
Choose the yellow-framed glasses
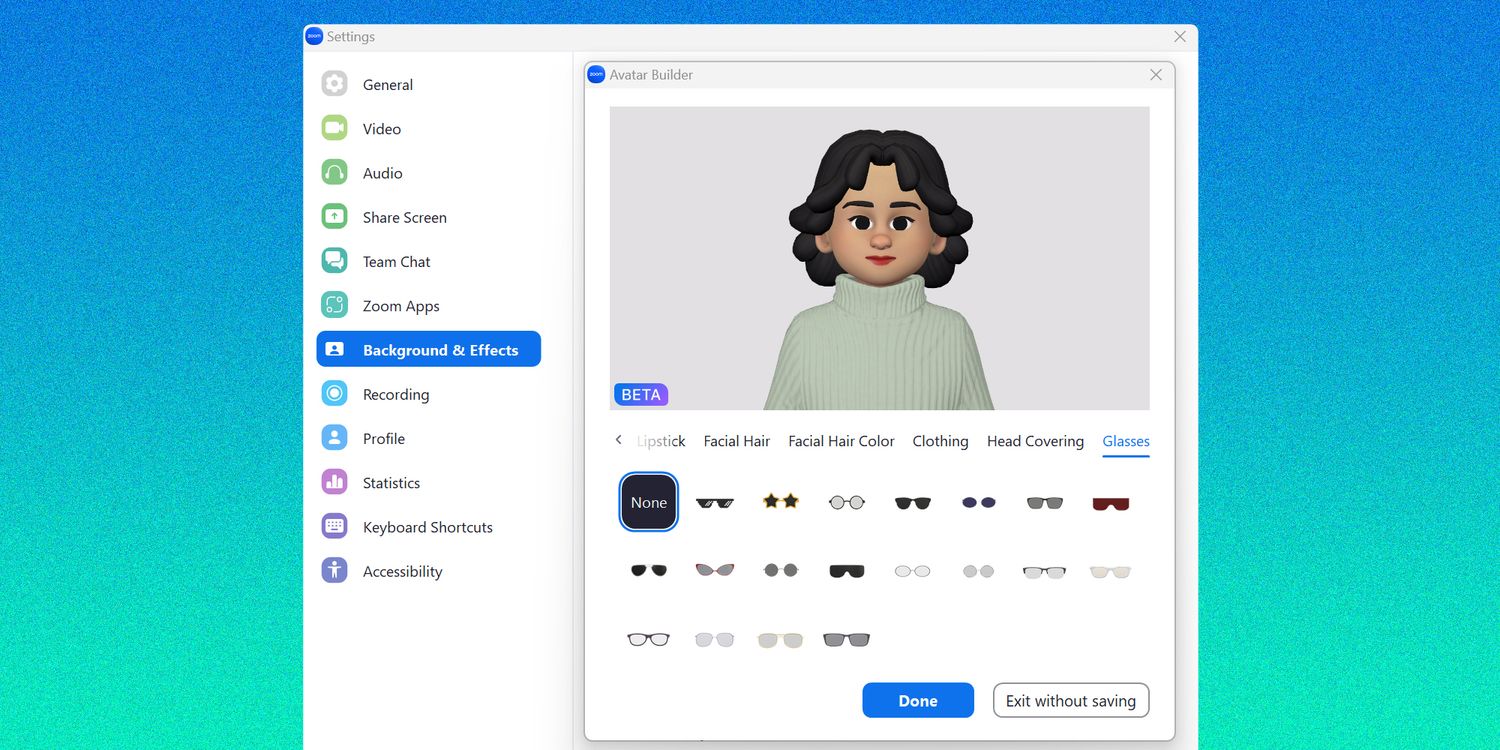point(780,639)
